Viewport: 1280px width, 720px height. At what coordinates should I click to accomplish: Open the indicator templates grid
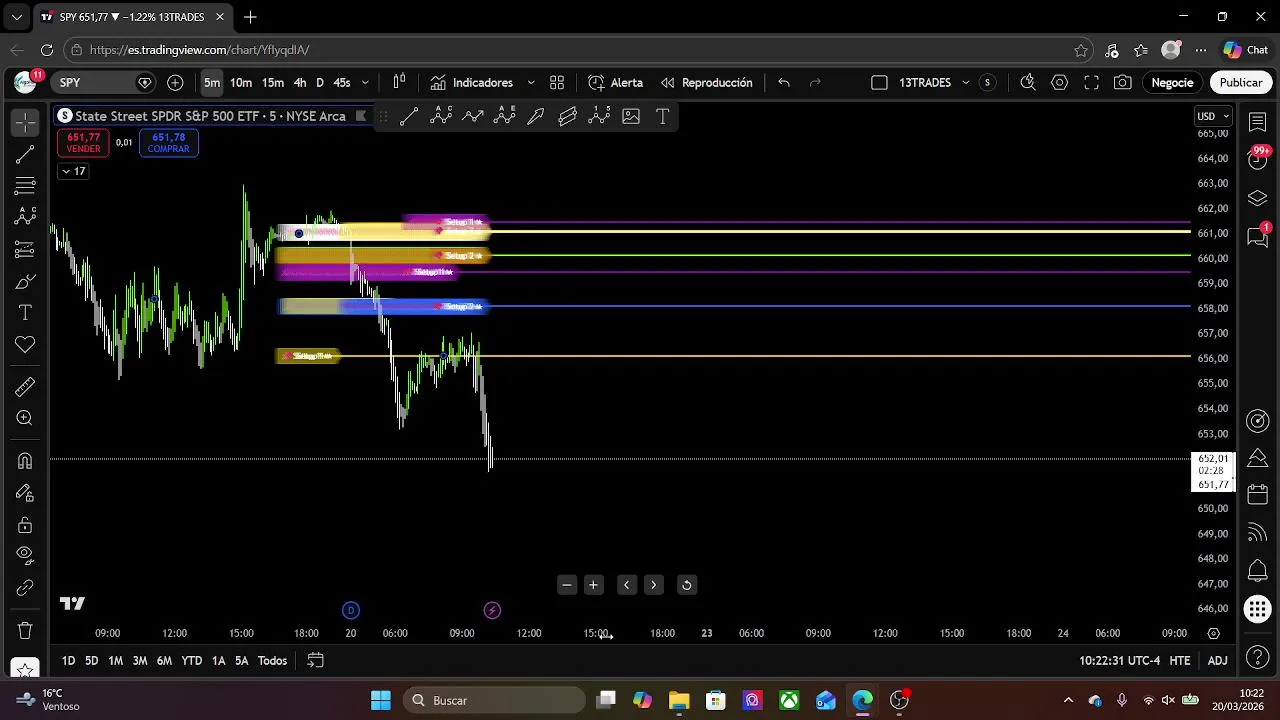557,83
